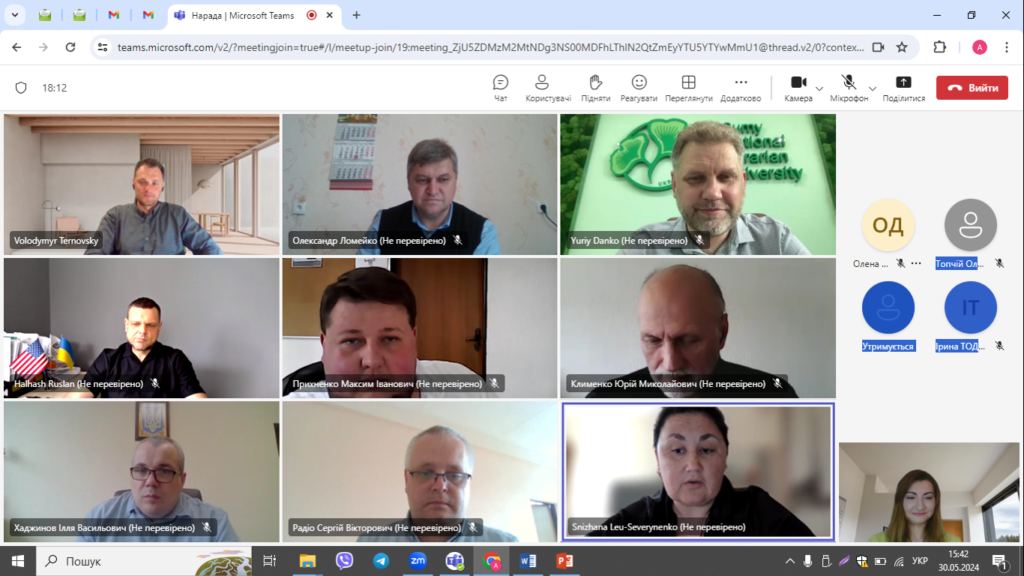Bookmark this page with the star icon
This screenshot has width=1024, height=576.
click(x=902, y=47)
